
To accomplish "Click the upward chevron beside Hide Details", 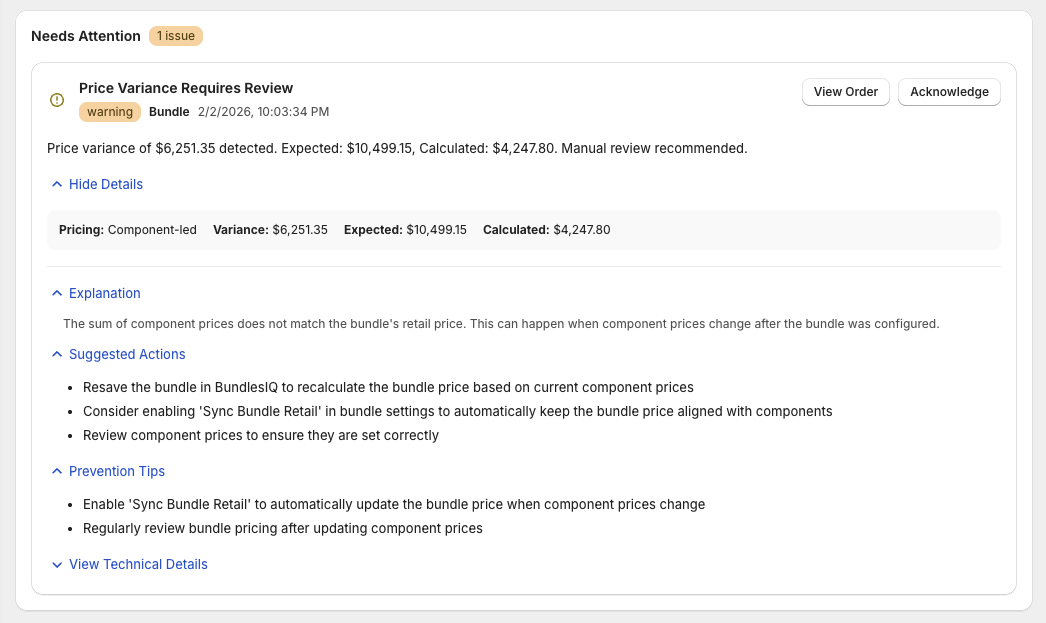I will pyautogui.click(x=57, y=184).
